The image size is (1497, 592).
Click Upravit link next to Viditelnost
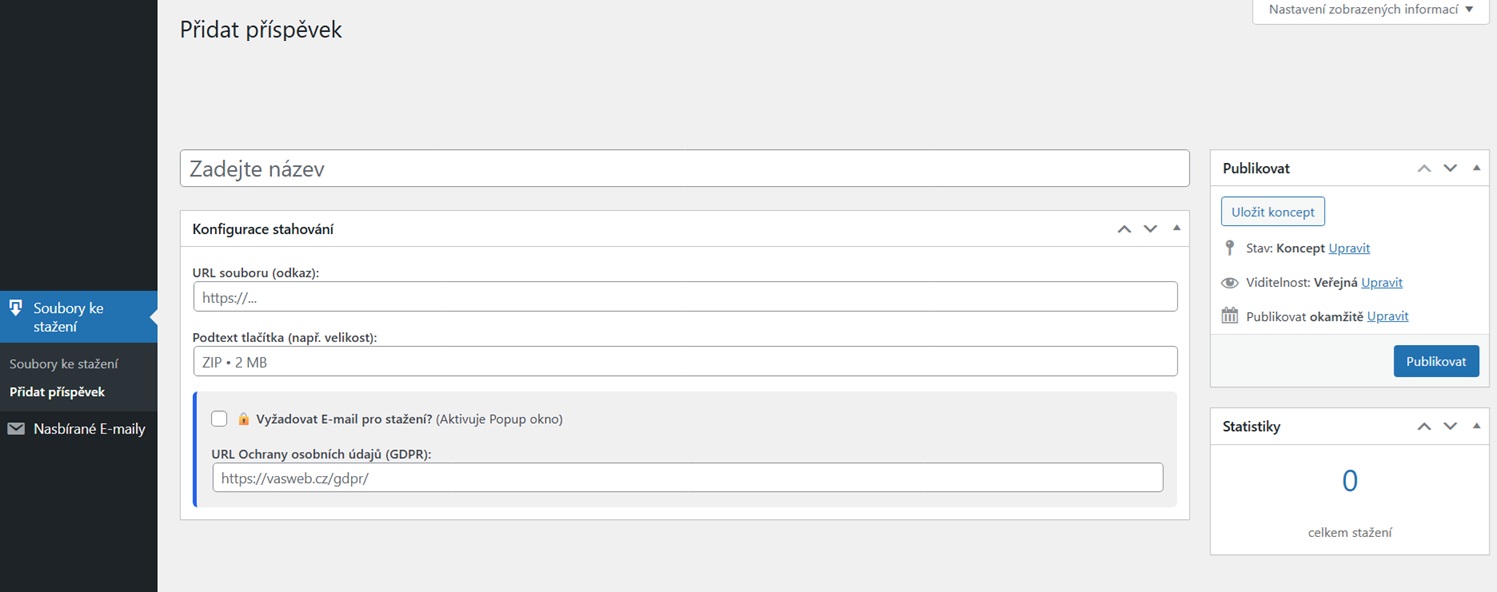1381,283
